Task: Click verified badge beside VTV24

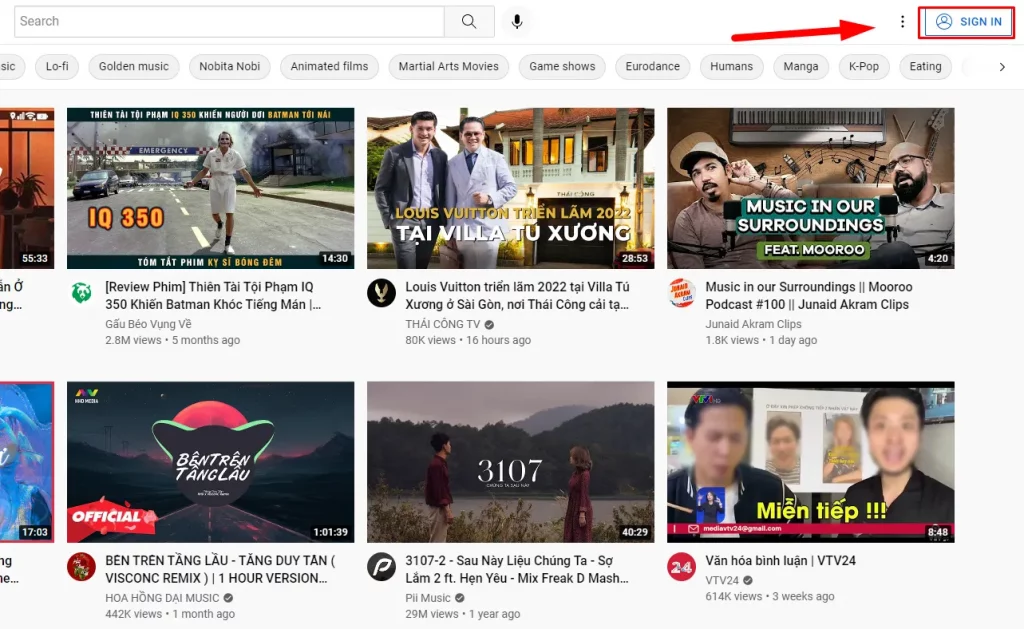Action: click(748, 581)
